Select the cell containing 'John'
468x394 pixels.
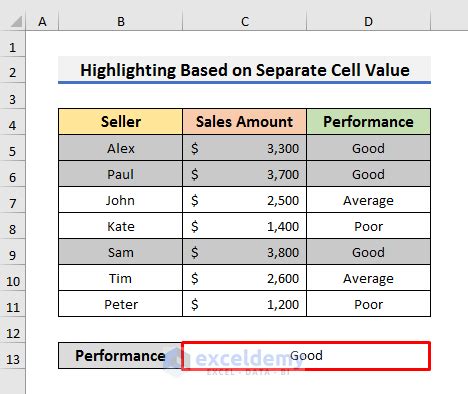(121, 200)
